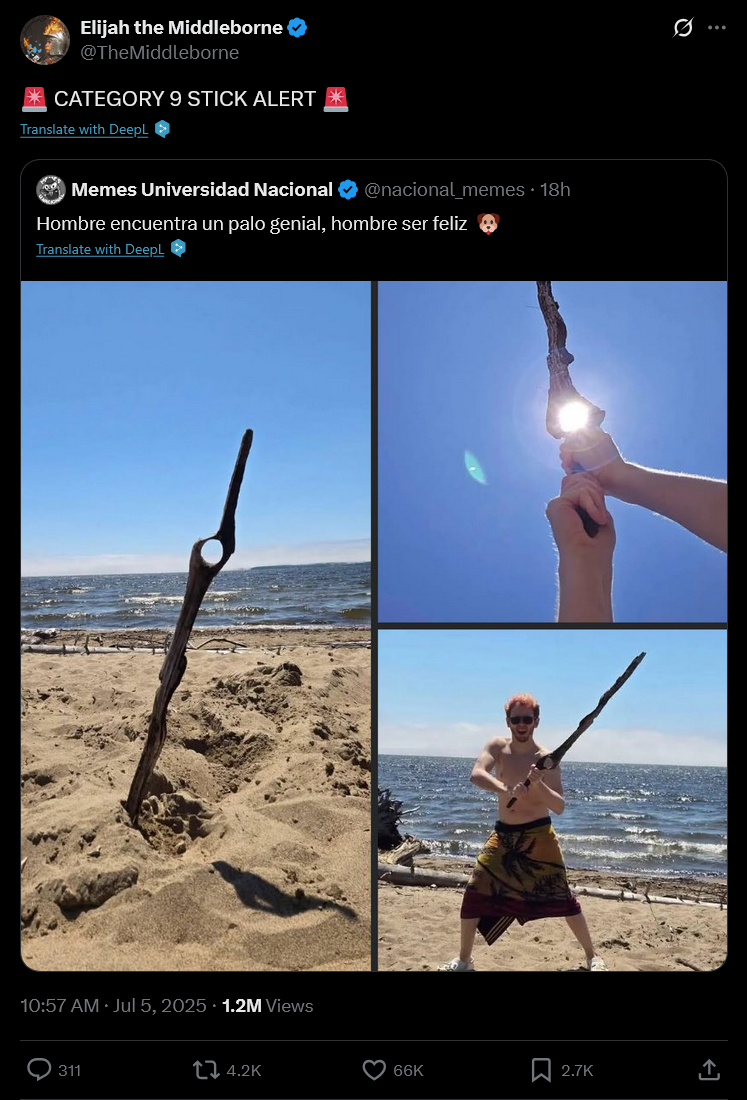Like the post with the heart icon
The height and width of the screenshot is (1100, 747).
click(374, 1070)
